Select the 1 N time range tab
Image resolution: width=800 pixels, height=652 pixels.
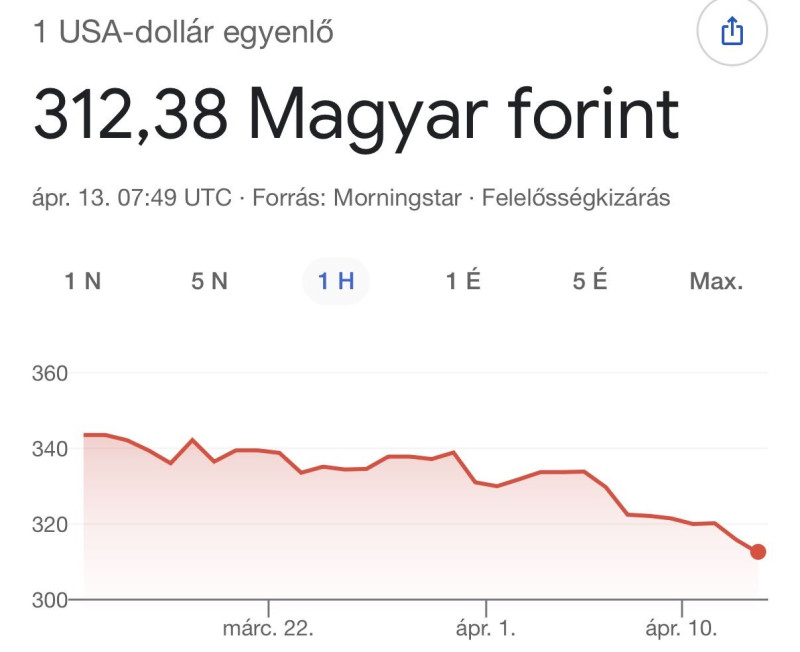(x=83, y=281)
